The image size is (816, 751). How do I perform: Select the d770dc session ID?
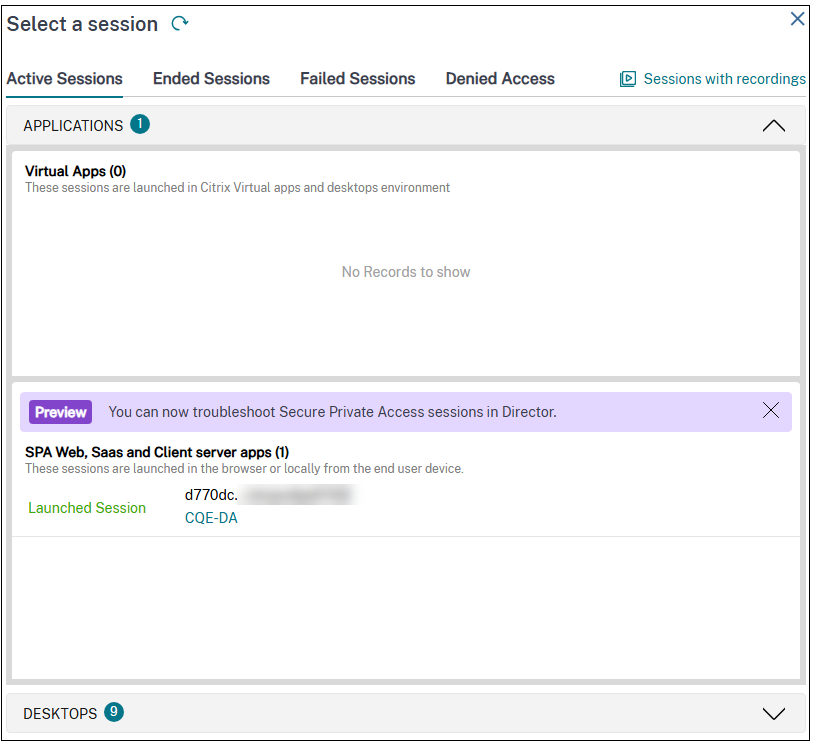pos(211,495)
